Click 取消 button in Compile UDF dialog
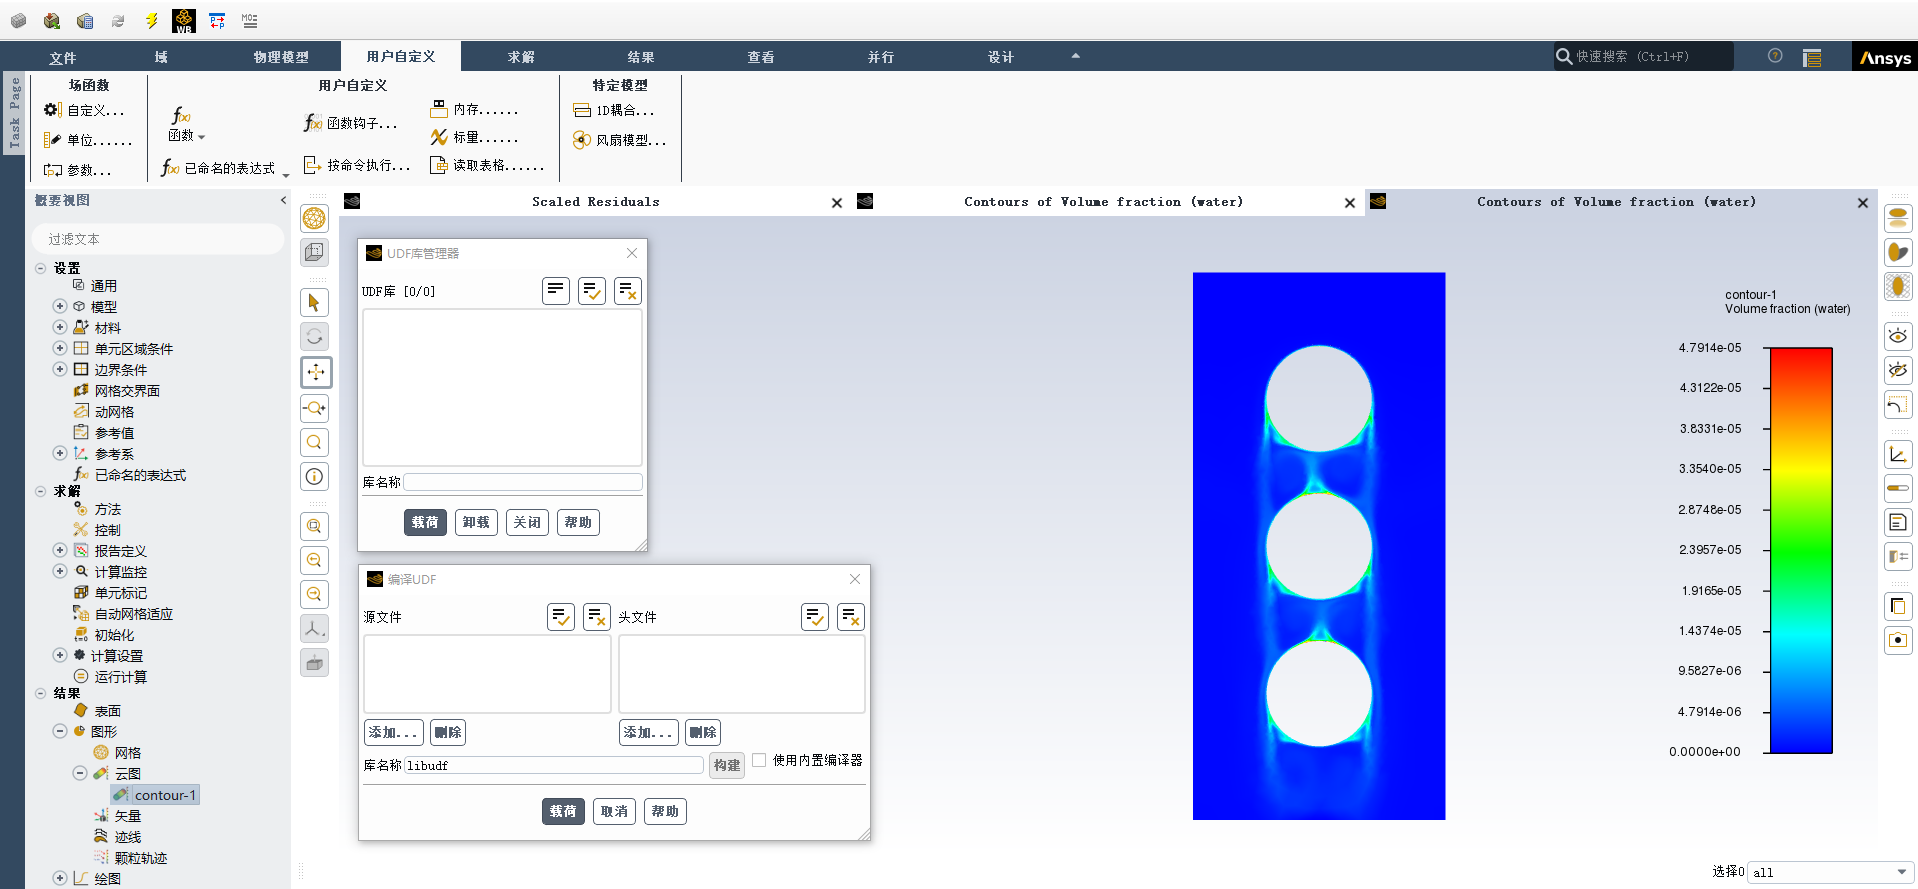Viewport: 1918px width, 889px height. click(x=614, y=811)
